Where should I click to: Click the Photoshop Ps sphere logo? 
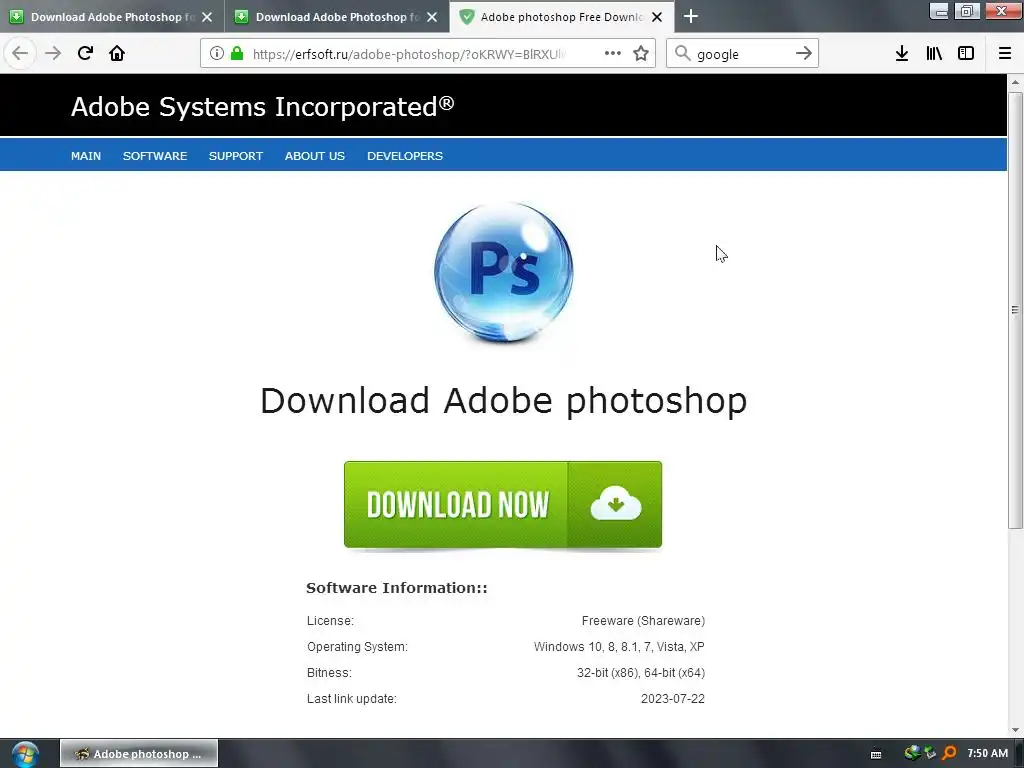[x=504, y=272]
